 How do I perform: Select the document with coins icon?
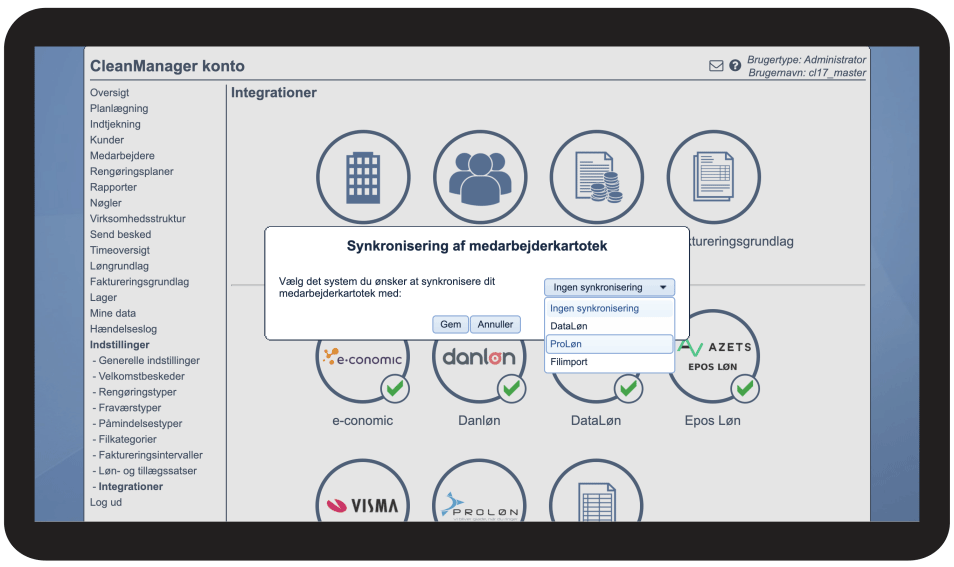click(597, 177)
